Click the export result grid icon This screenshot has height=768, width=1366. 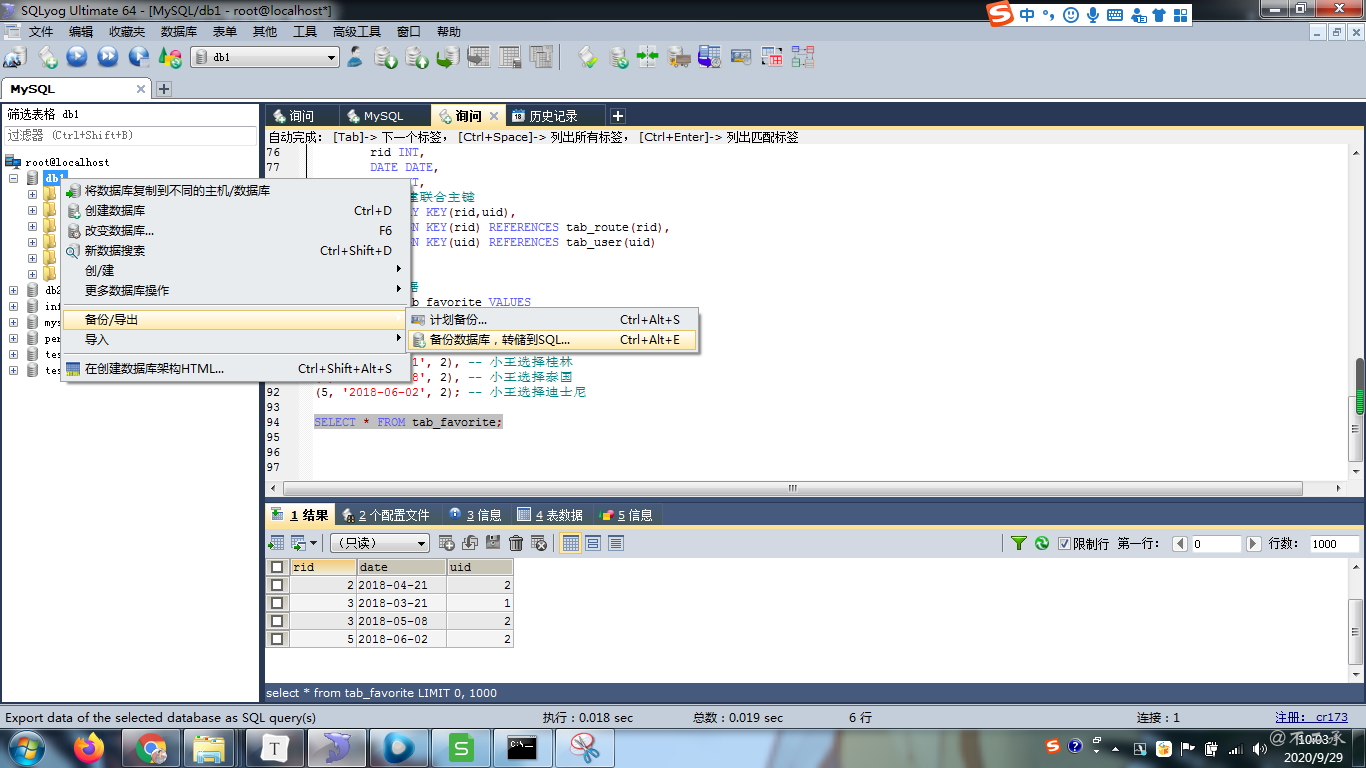(276, 543)
